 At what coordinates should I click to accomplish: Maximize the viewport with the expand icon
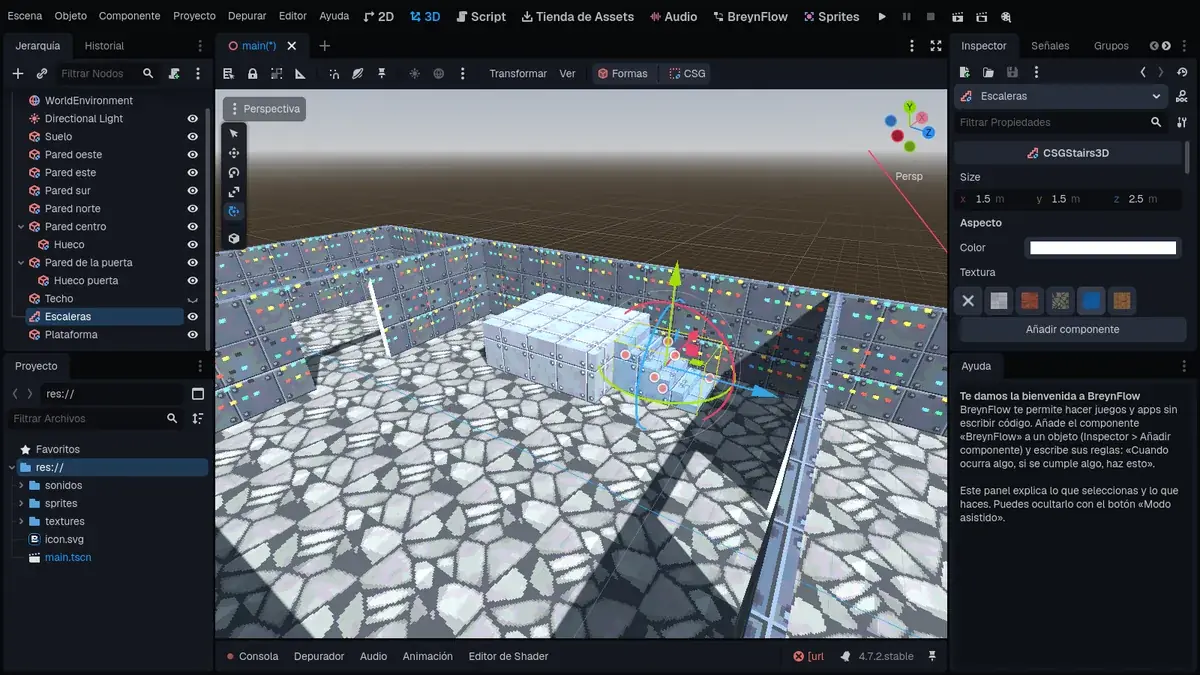936,46
